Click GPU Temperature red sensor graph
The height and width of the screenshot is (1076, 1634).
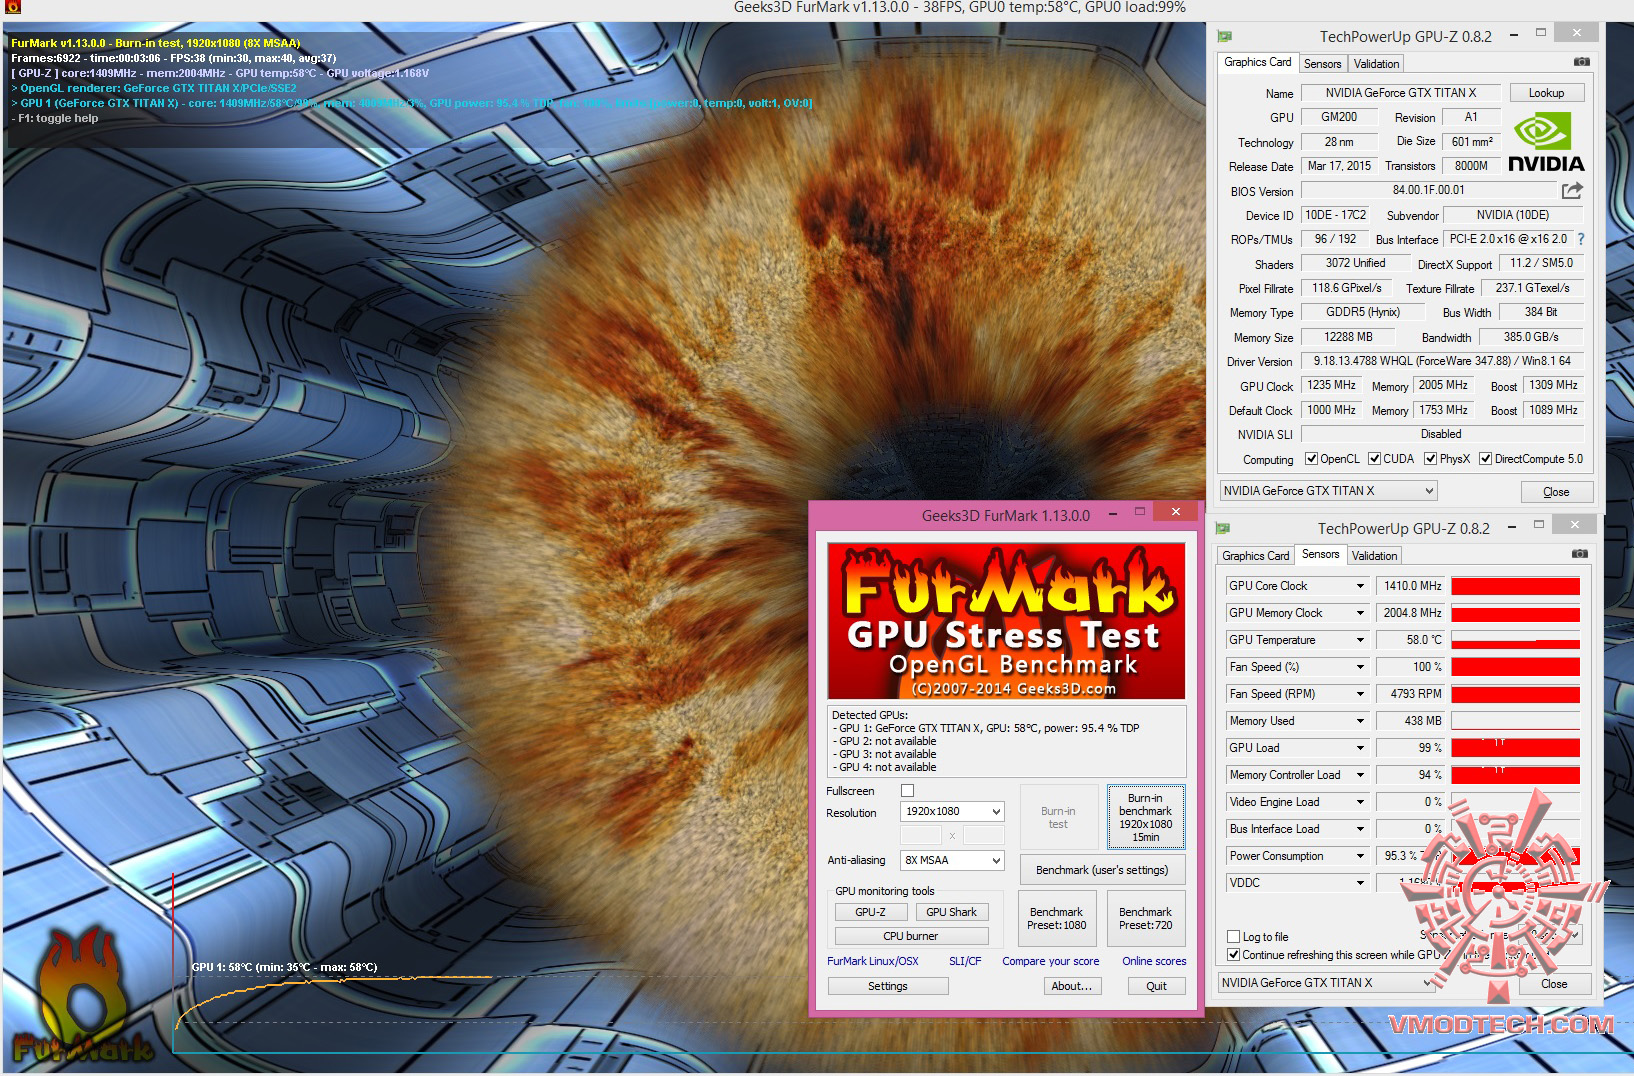[1515, 640]
